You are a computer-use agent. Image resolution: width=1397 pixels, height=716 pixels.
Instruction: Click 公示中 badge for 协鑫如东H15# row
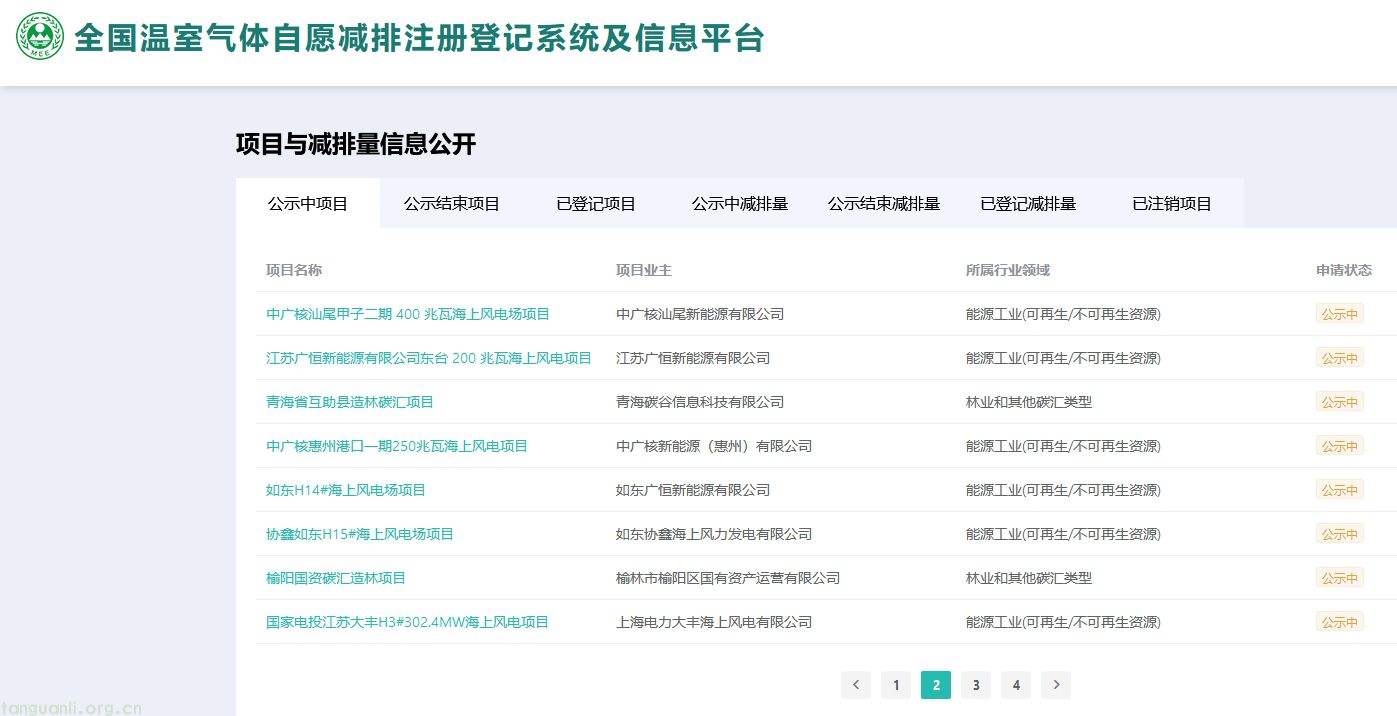pyautogui.click(x=1340, y=534)
